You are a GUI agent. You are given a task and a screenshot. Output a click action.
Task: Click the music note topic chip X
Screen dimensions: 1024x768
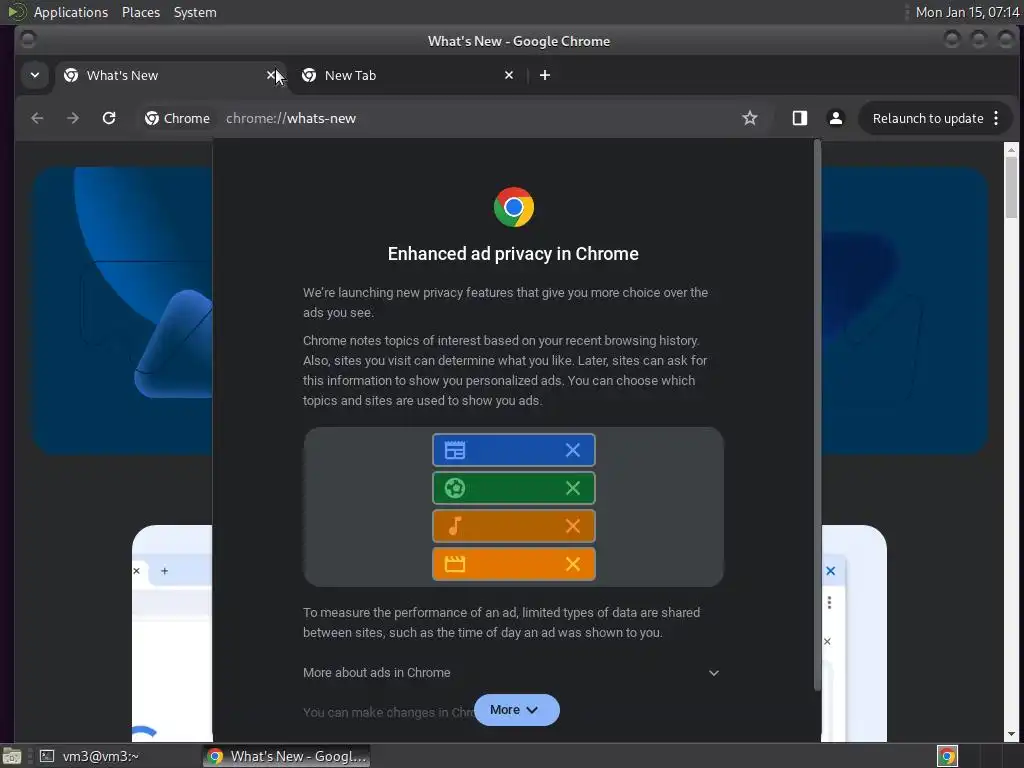pyautogui.click(x=573, y=526)
